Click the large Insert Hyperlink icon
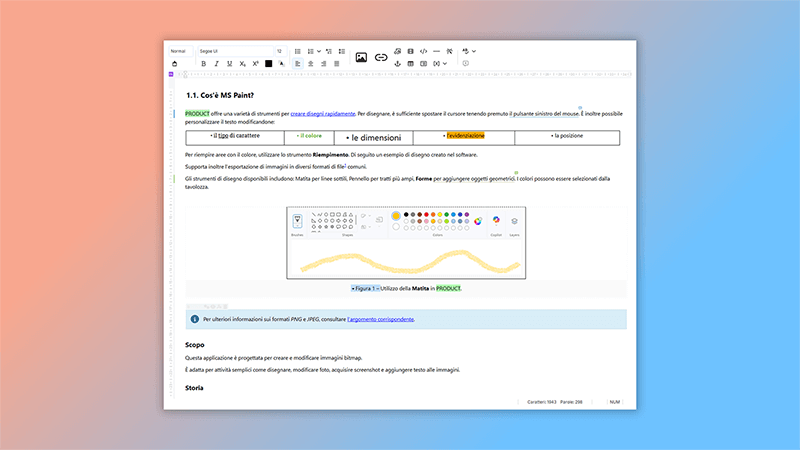The image size is (800, 450). point(381,57)
